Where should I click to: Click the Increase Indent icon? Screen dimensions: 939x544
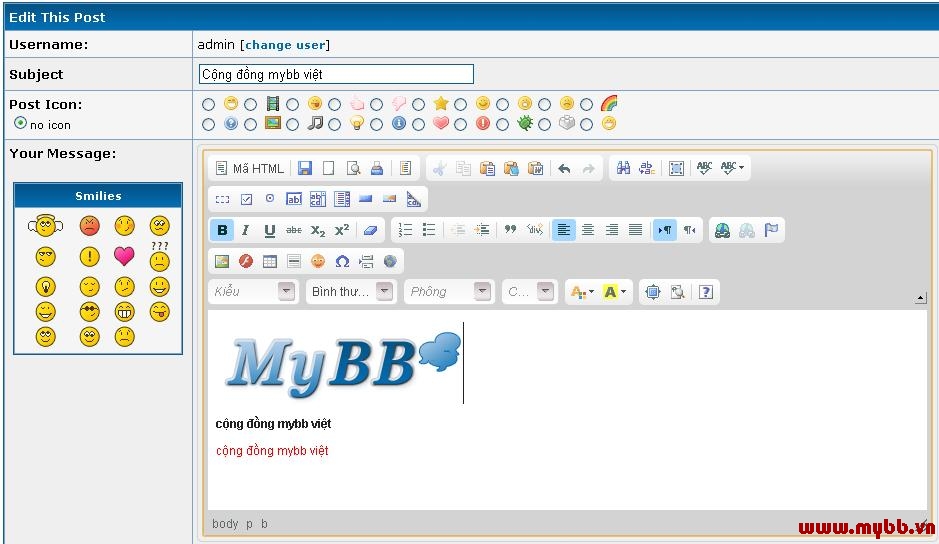(482, 230)
